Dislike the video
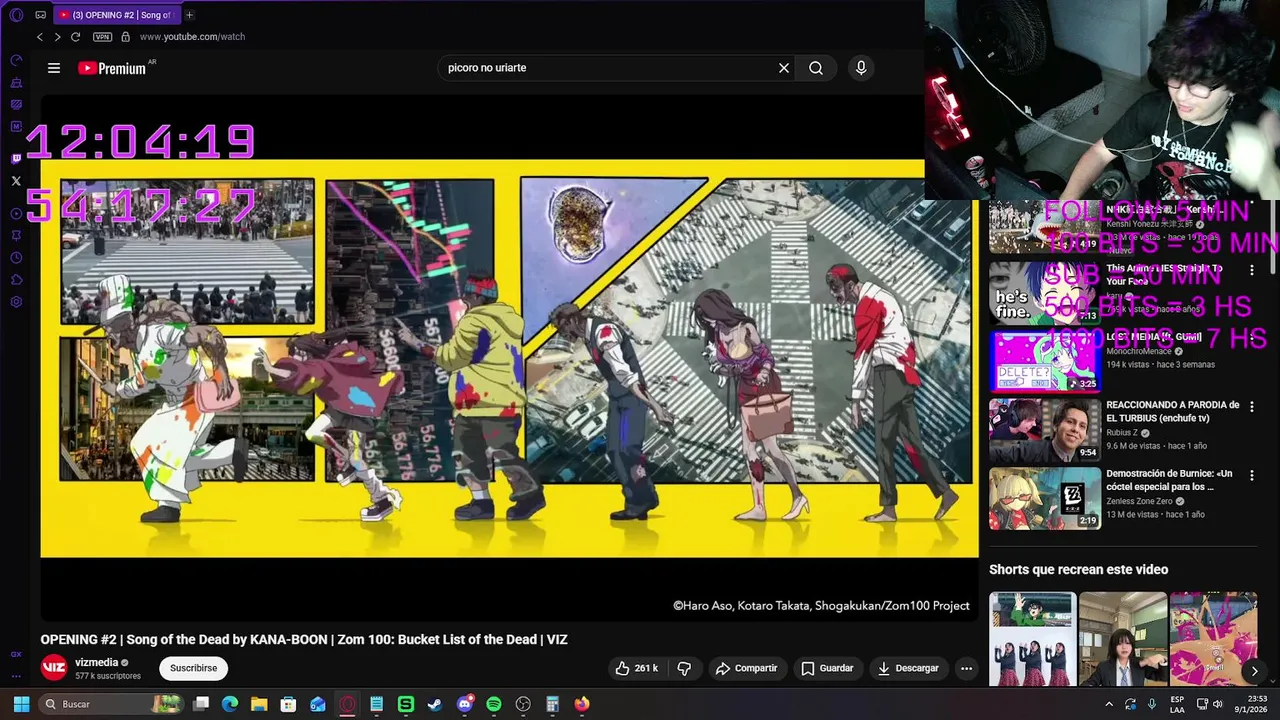The image size is (1280, 720). (x=684, y=668)
